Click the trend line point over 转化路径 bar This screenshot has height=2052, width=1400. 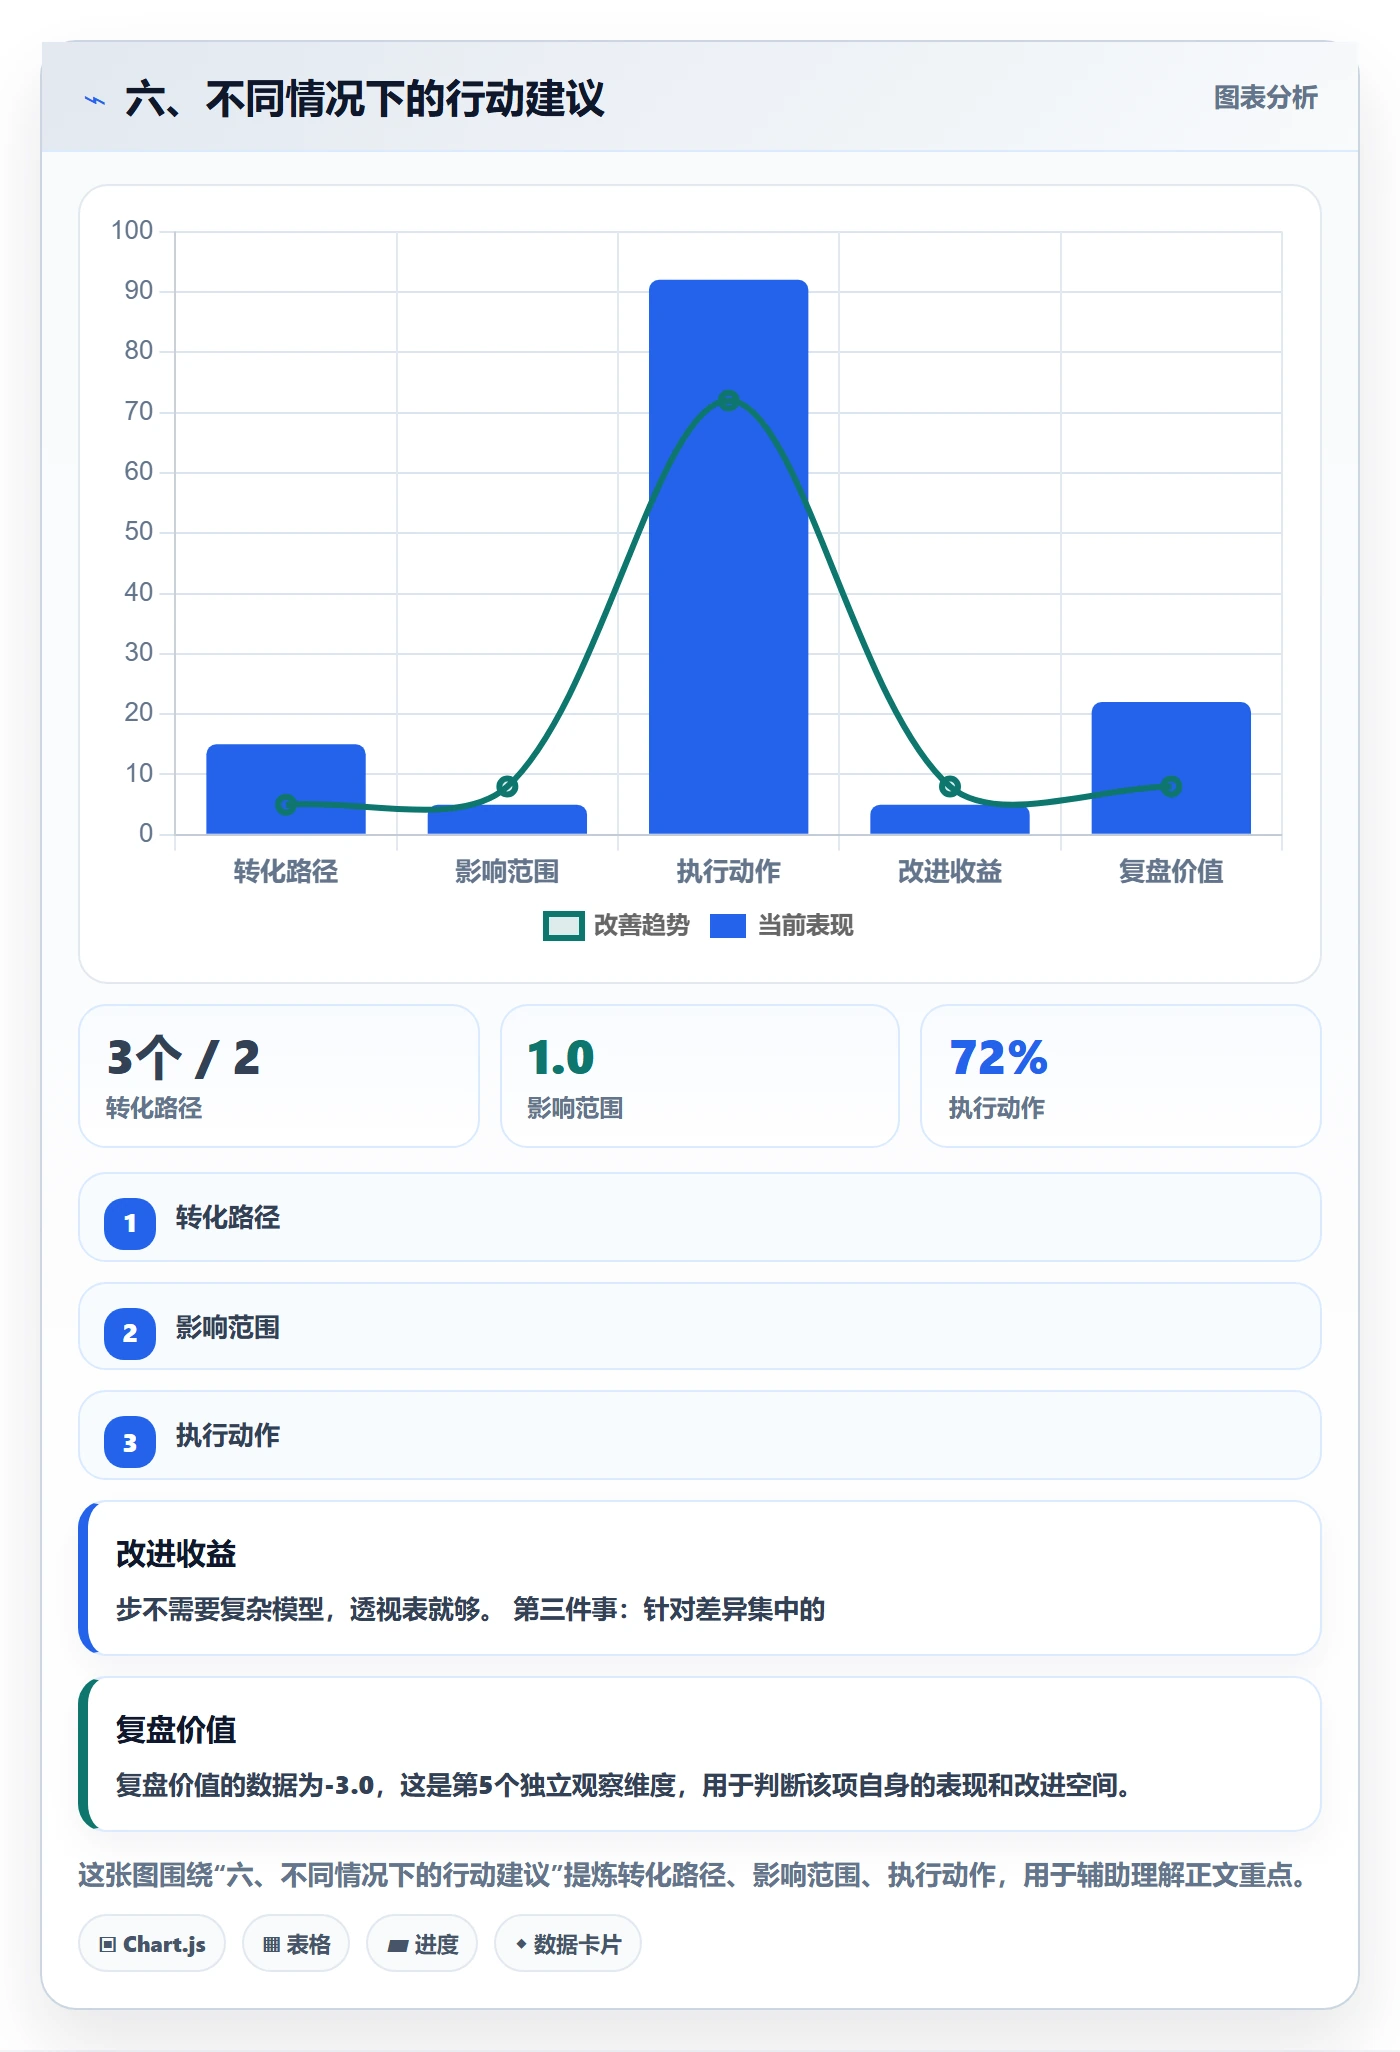[286, 804]
